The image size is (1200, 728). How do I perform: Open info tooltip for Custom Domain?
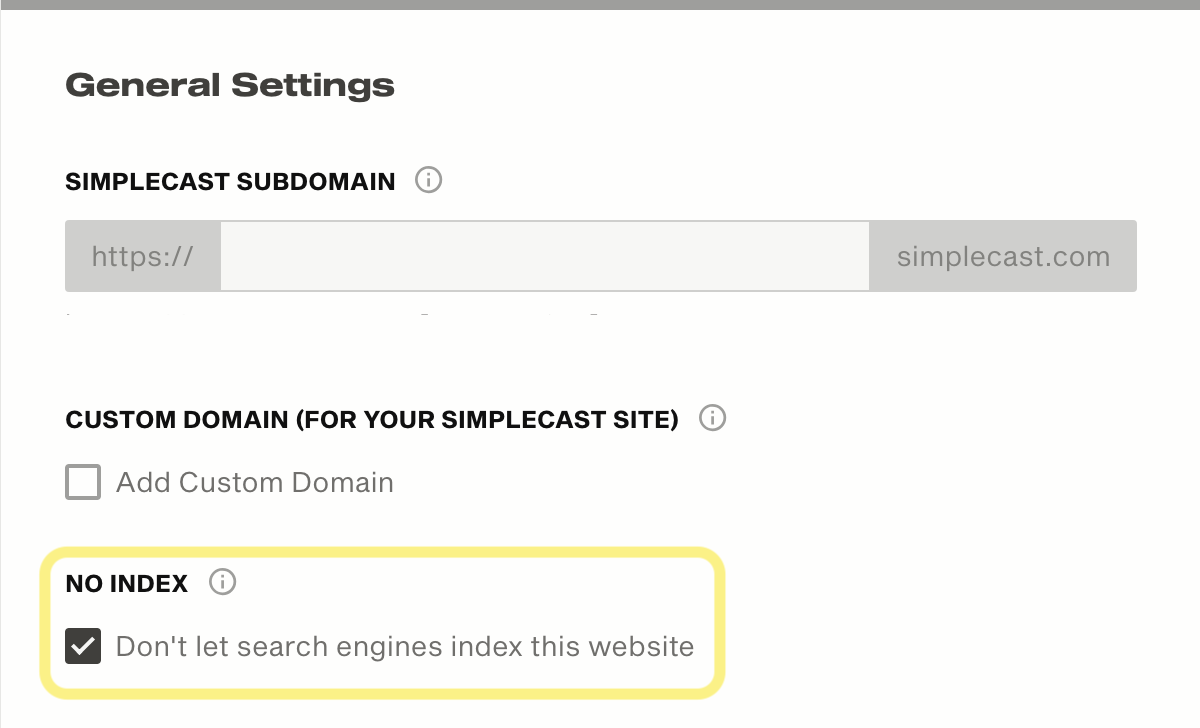tap(712, 418)
